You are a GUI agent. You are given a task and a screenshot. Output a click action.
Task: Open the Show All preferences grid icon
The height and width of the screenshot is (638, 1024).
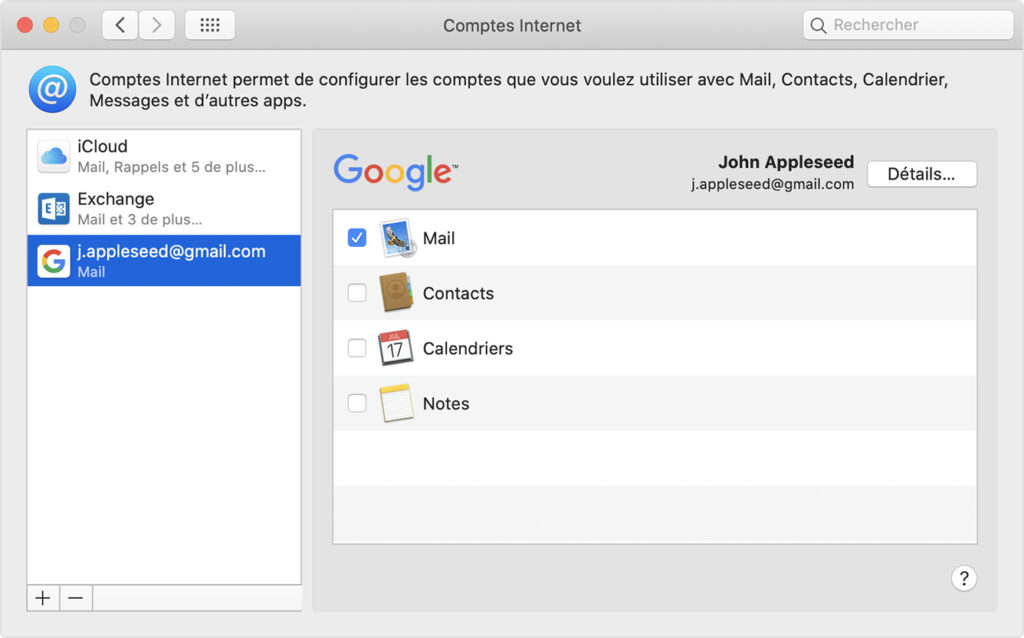pyautogui.click(x=209, y=24)
